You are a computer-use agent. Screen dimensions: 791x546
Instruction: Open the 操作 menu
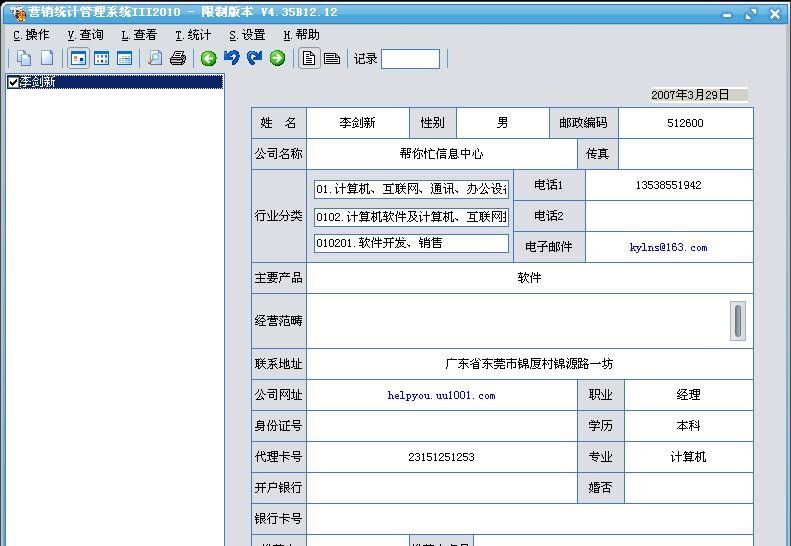click(31, 35)
